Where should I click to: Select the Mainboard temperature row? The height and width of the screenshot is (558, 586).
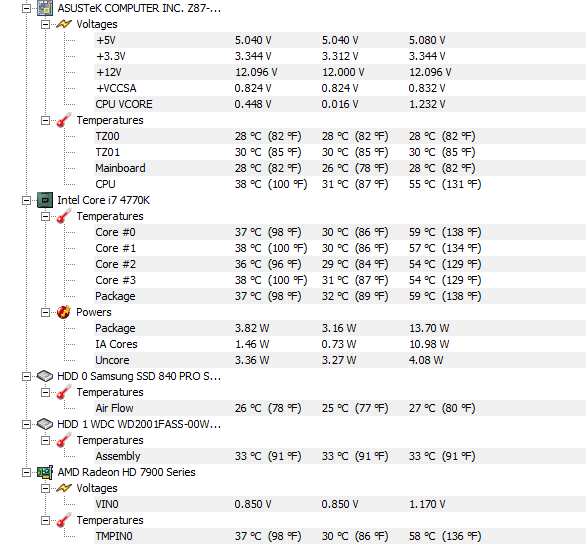[x=340, y=168]
